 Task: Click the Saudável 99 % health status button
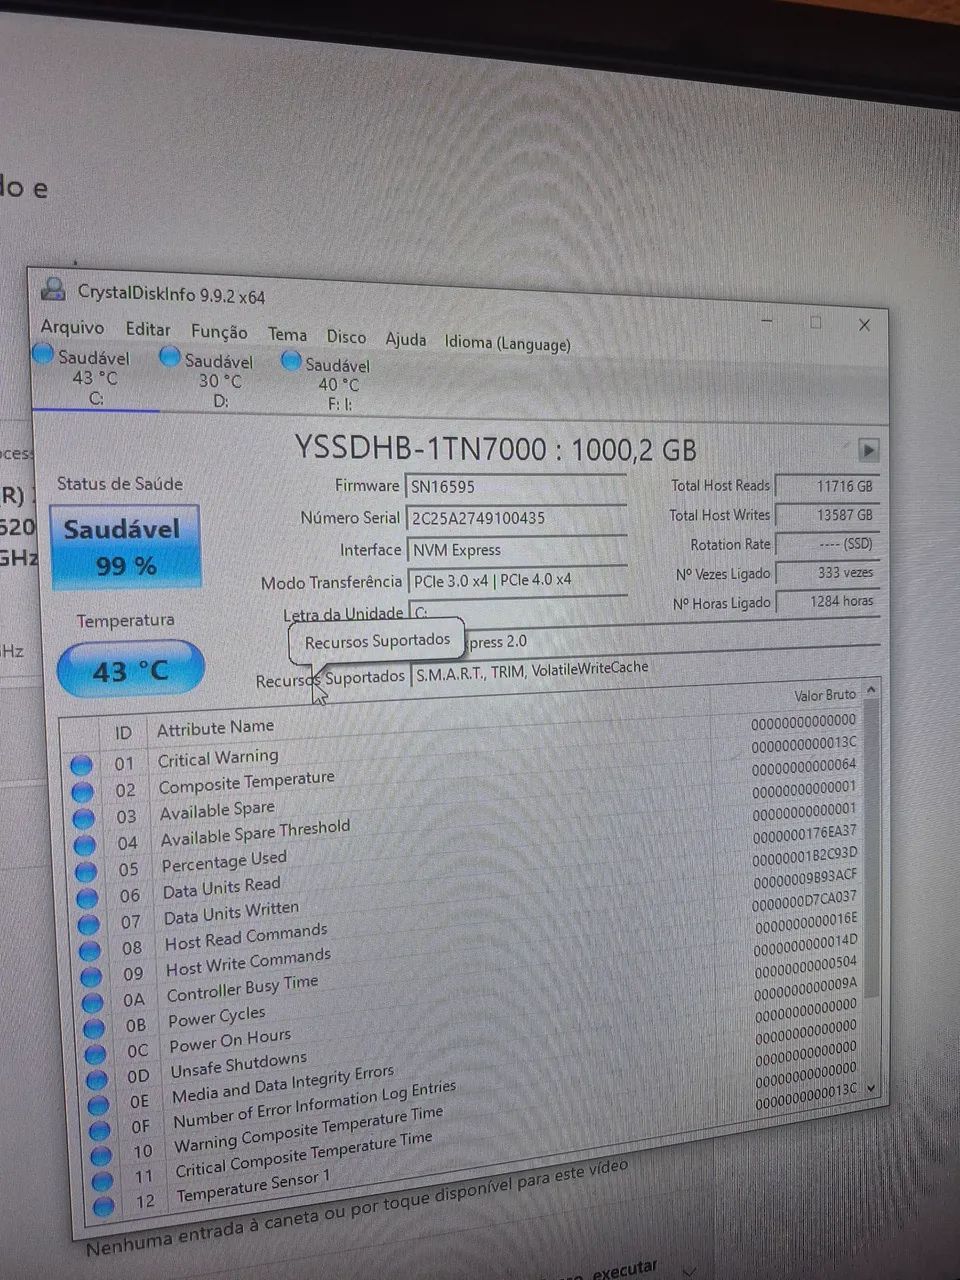coord(124,546)
